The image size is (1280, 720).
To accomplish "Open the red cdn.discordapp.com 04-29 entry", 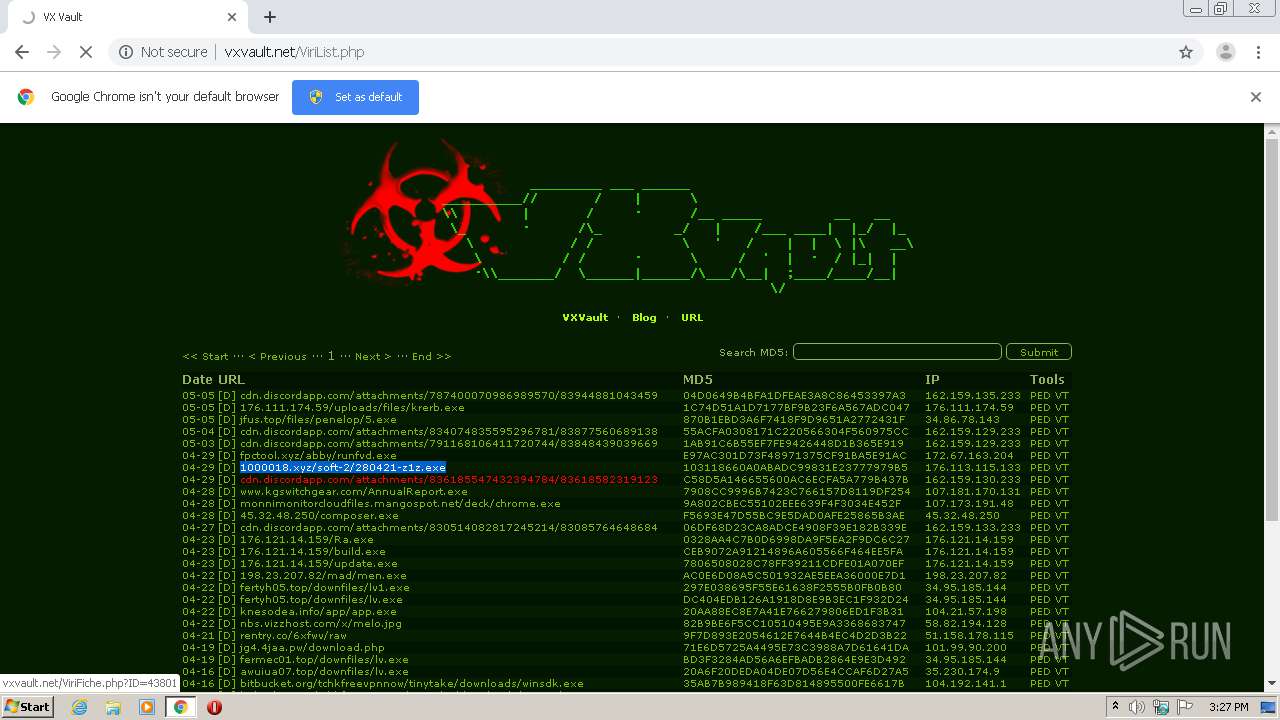I will click(x=449, y=479).
